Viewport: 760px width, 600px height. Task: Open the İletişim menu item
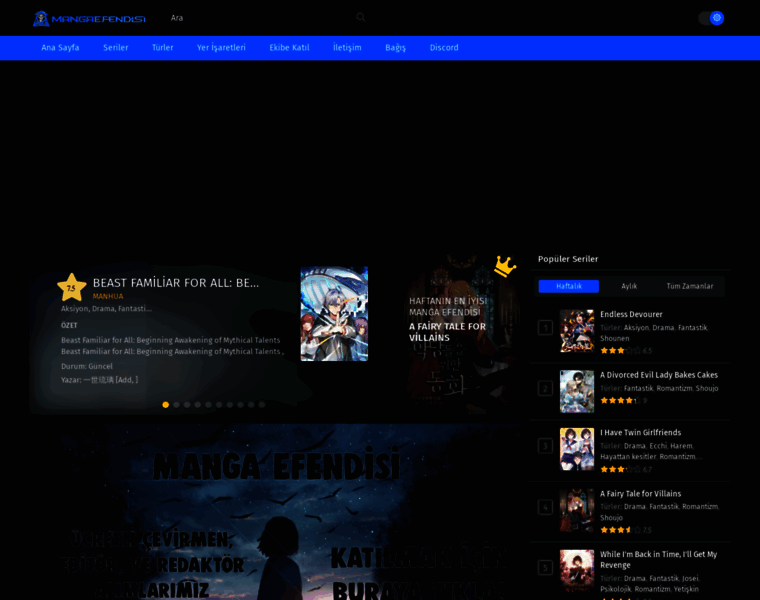tap(347, 47)
